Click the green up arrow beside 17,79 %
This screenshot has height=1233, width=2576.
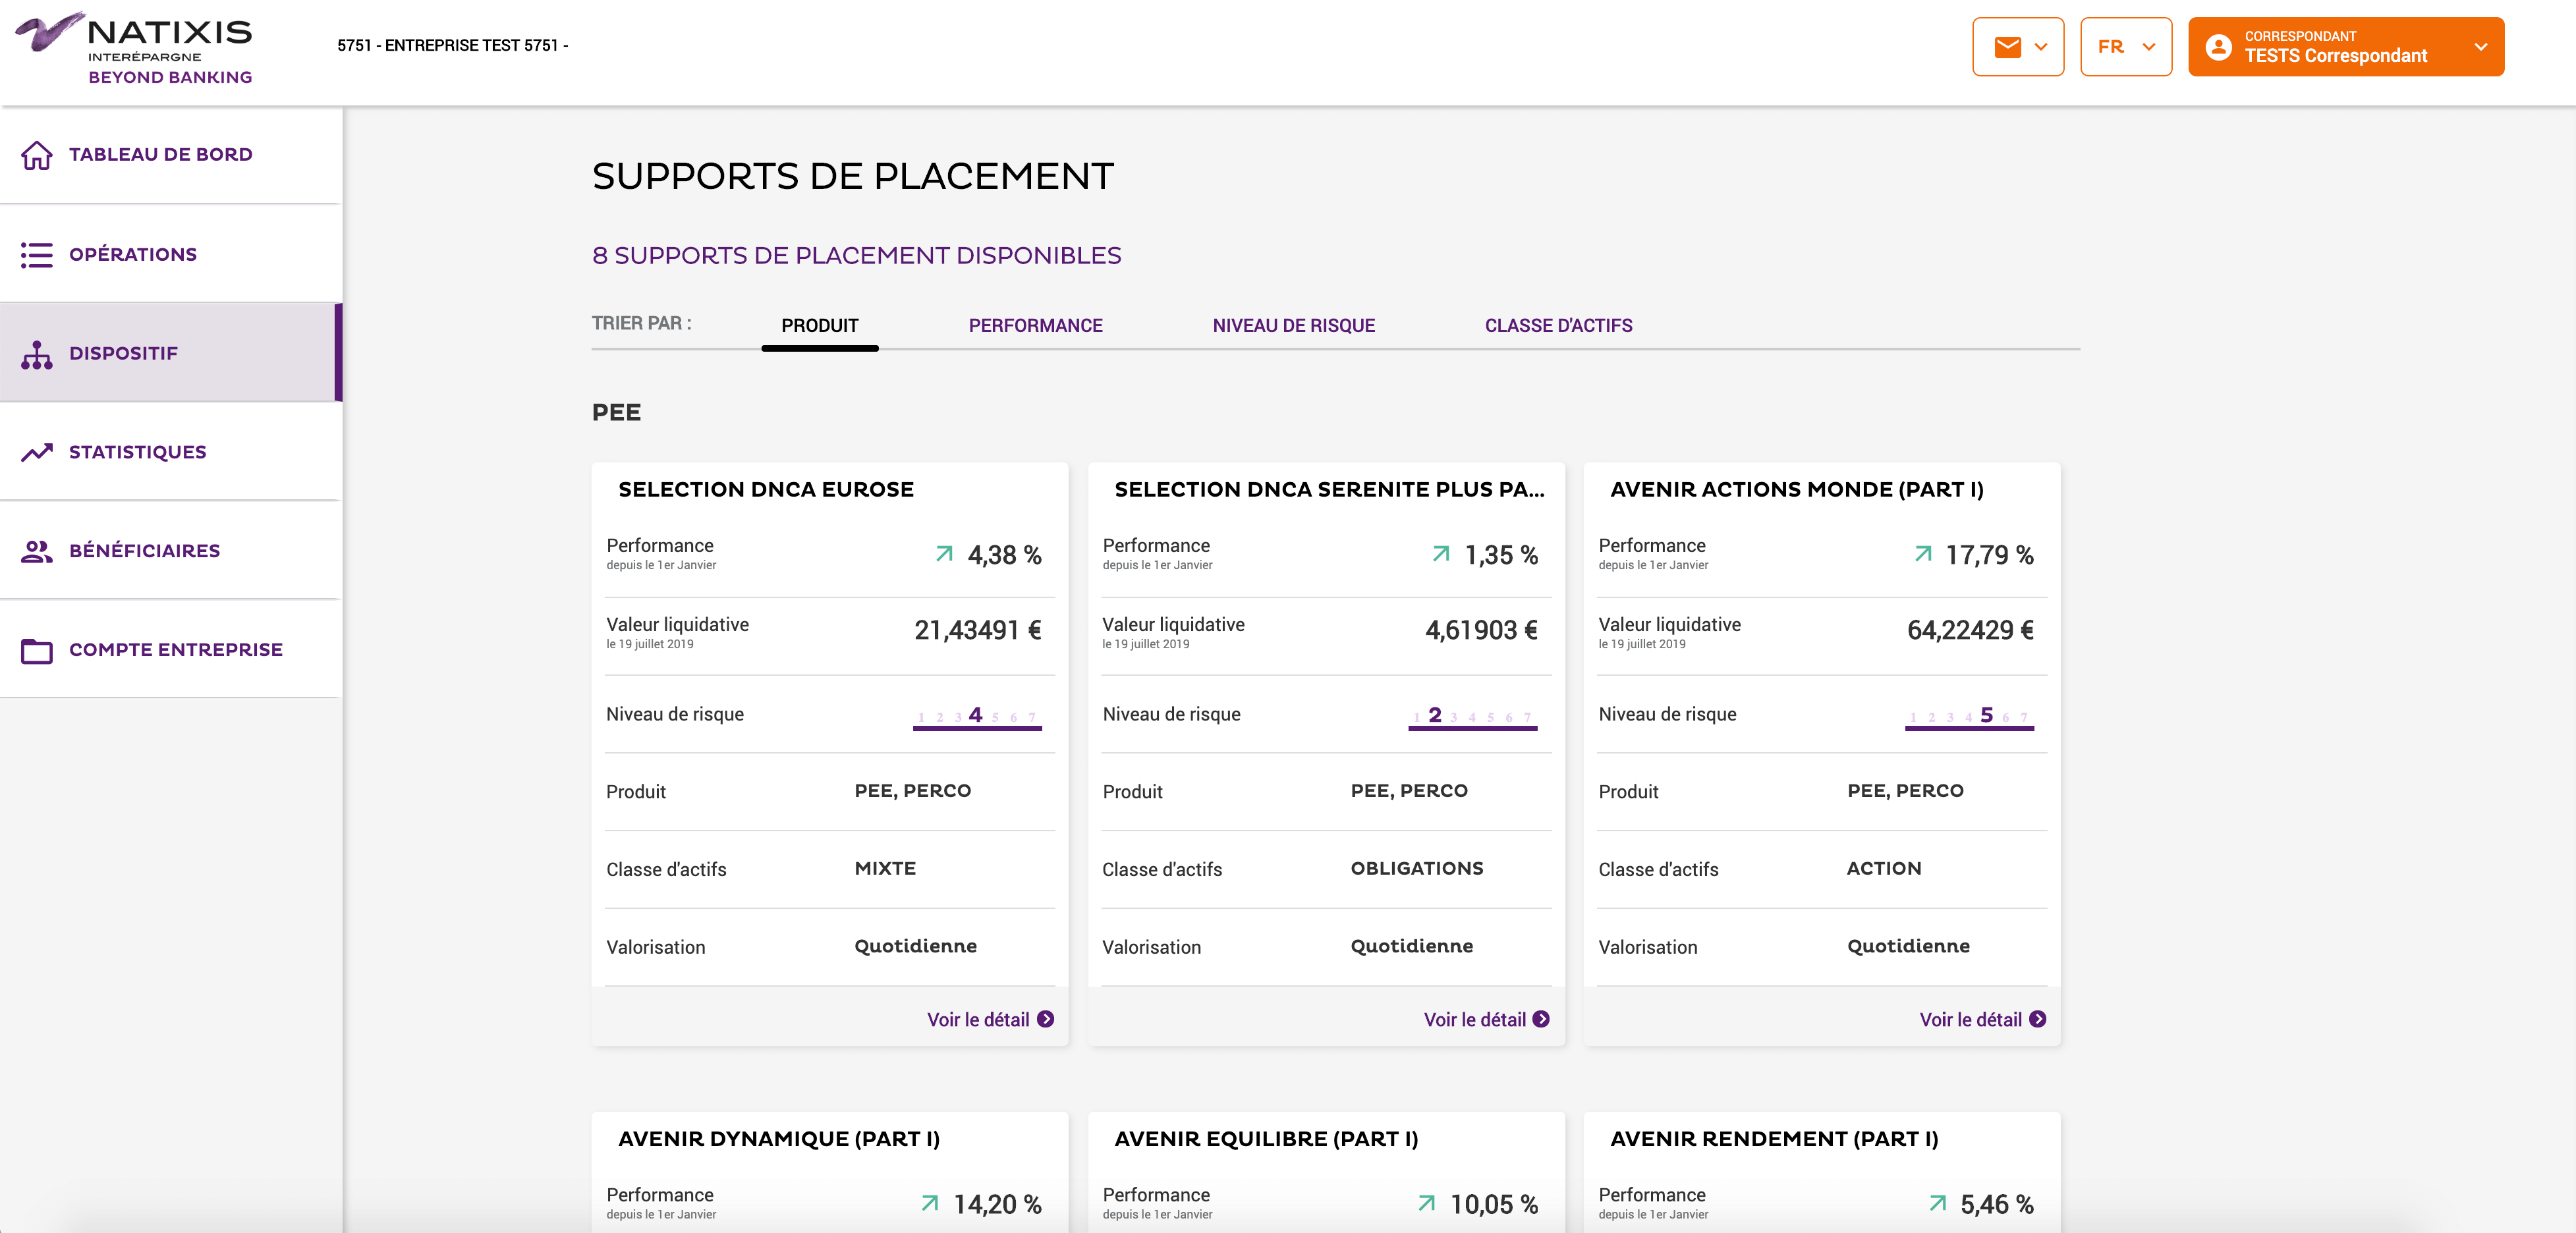point(1923,554)
